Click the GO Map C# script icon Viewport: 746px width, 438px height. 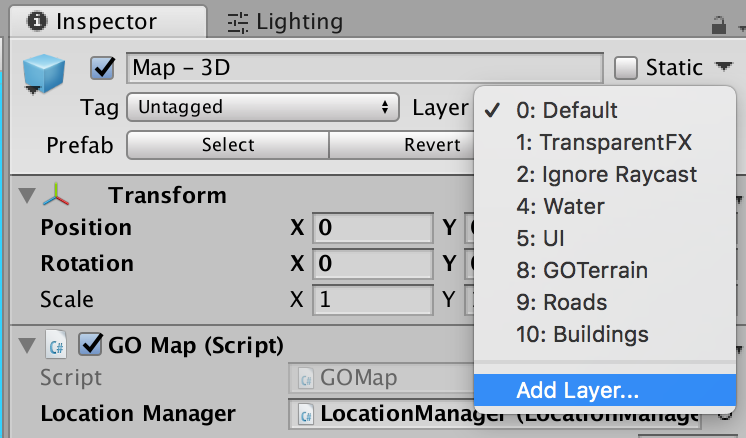56,345
